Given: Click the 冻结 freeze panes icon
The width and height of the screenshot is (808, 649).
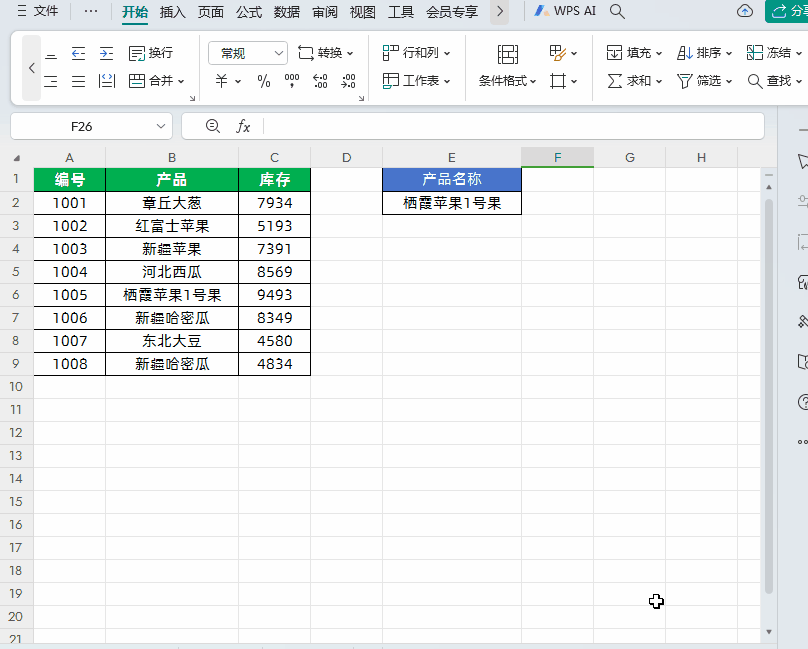Looking at the screenshot, I should click(754, 53).
